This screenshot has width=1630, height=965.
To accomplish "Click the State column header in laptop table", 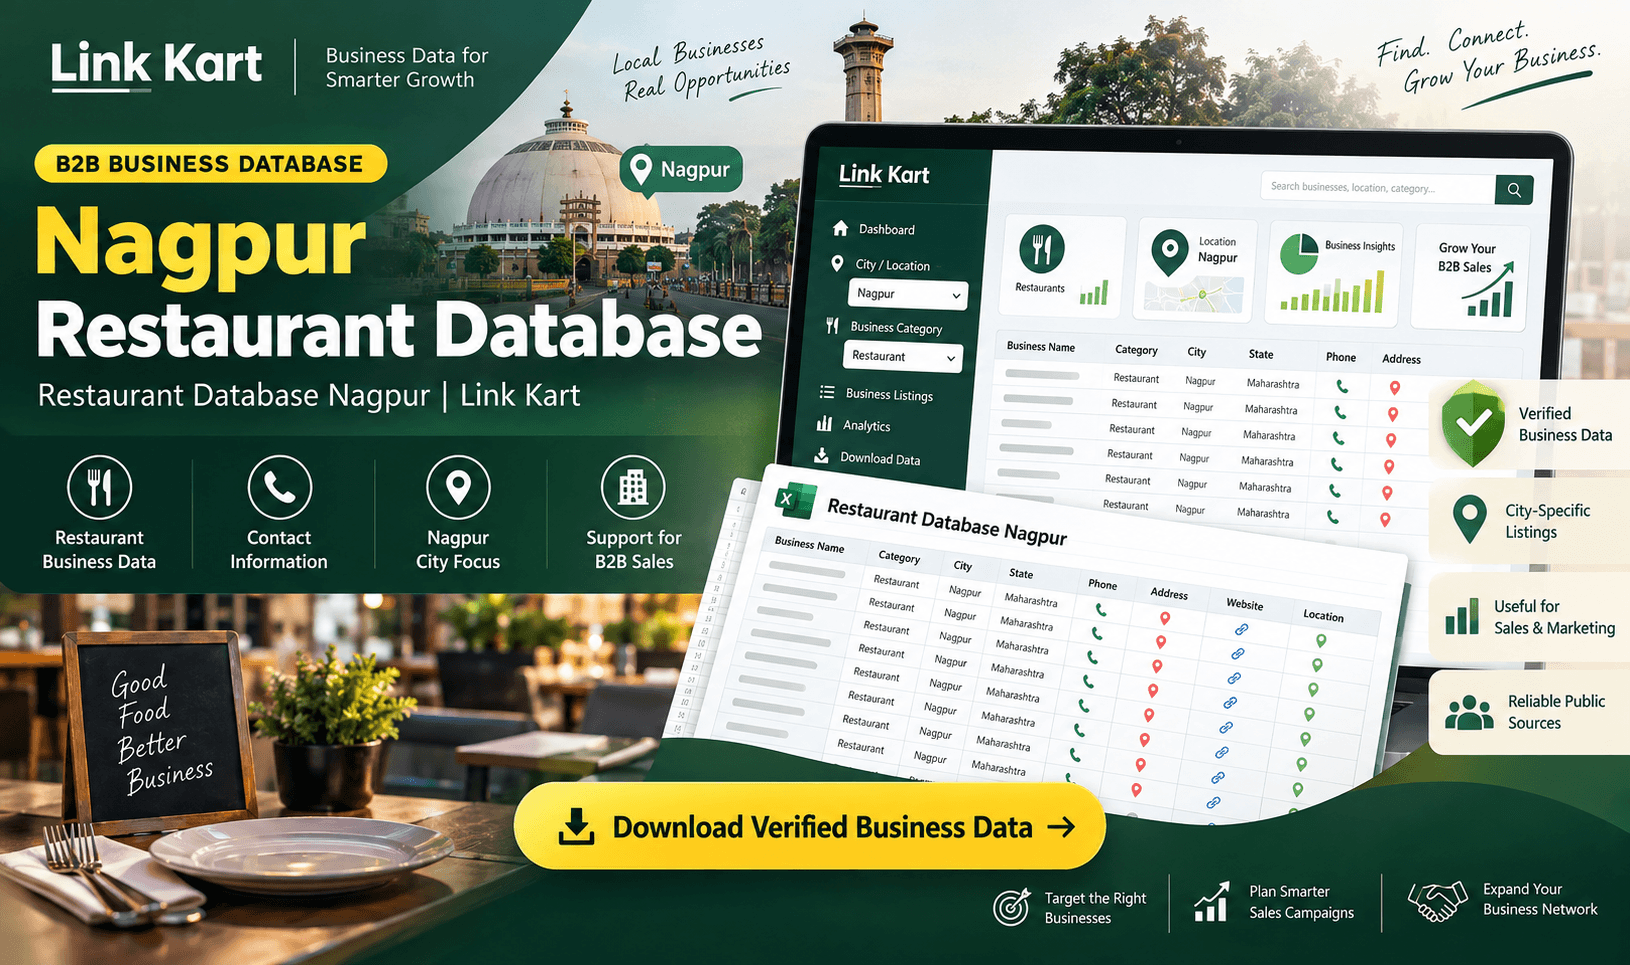I will [1261, 354].
